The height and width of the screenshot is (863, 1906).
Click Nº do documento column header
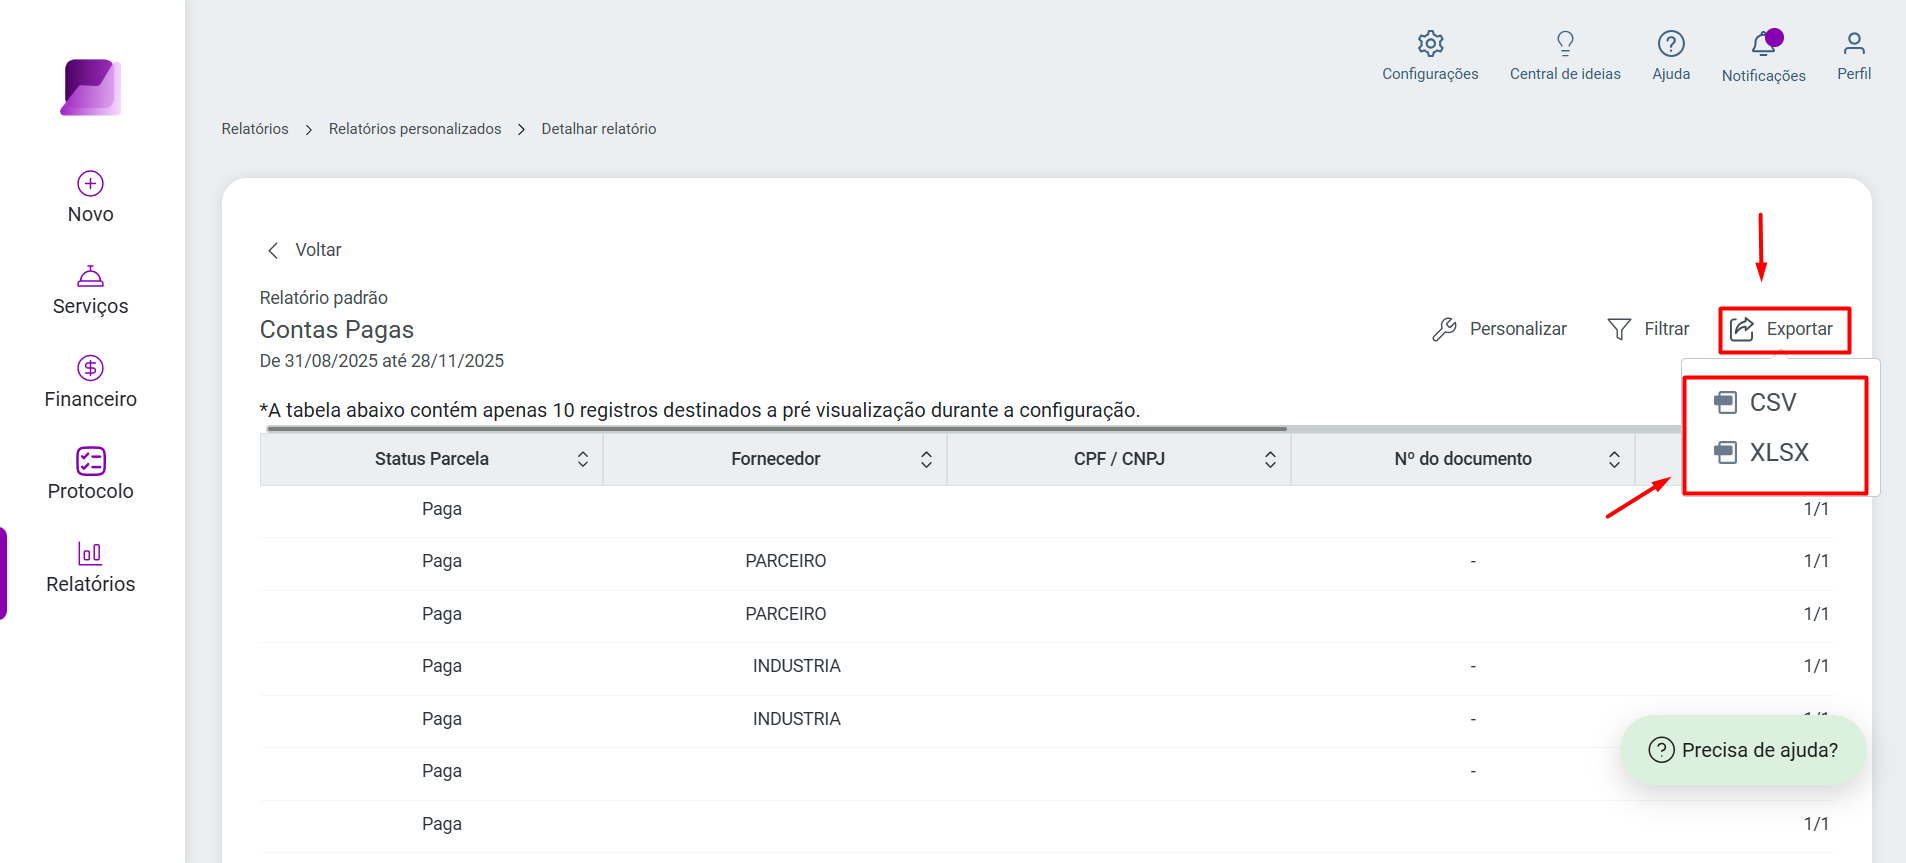(1463, 459)
